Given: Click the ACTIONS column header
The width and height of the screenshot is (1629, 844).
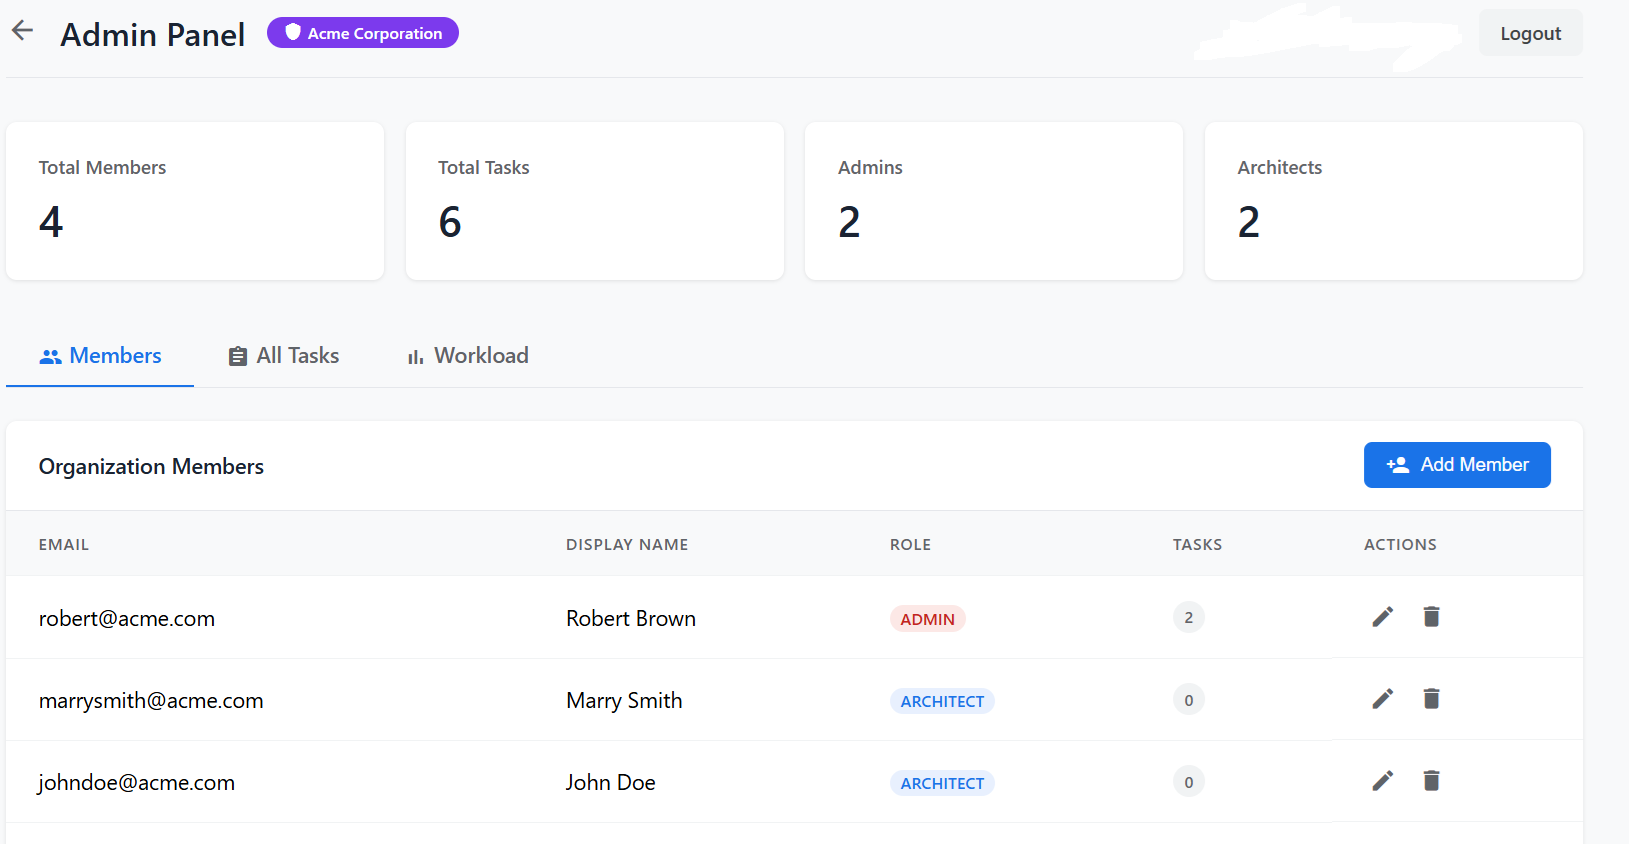Looking at the screenshot, I should pyautogui.click(x=1400, y=545).
